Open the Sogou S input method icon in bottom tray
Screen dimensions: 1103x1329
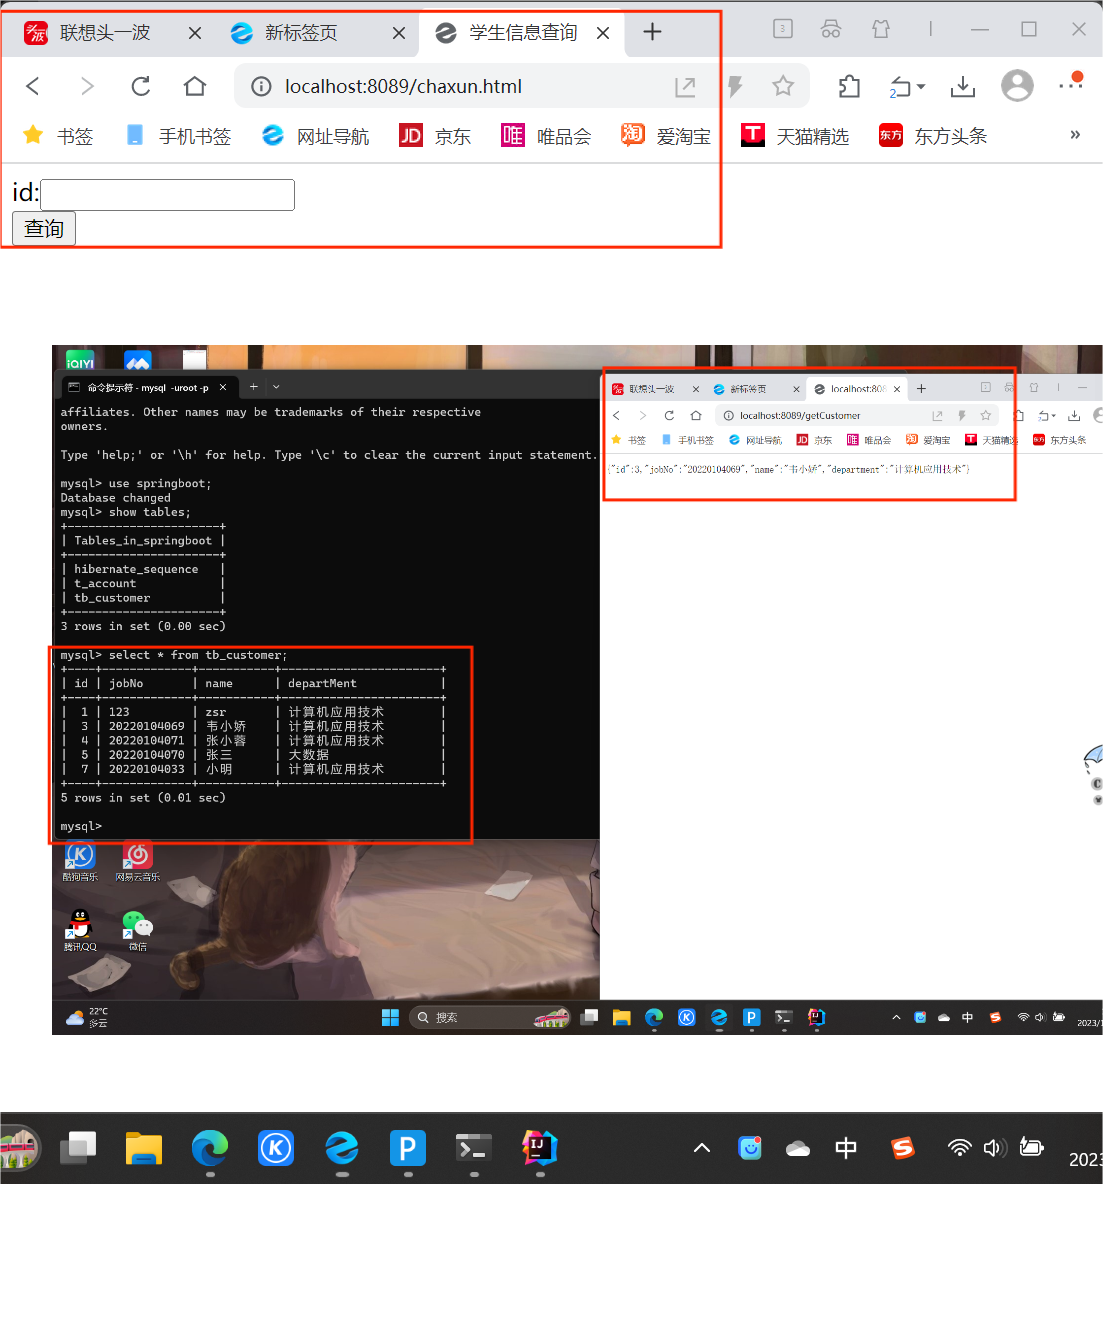tap(903, 1148)
